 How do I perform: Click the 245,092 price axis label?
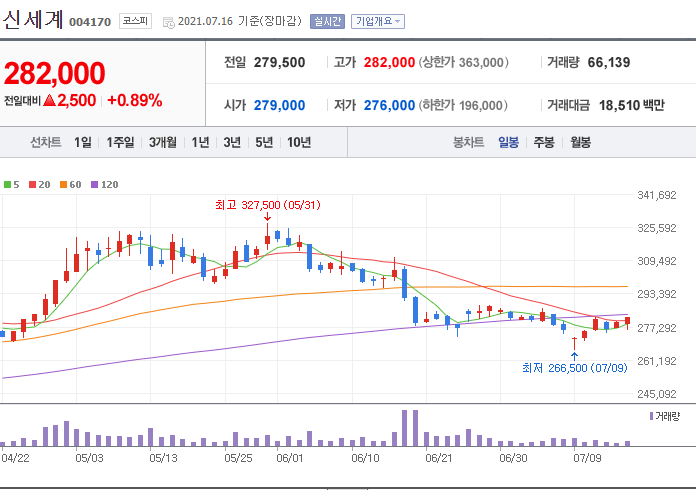(x=657, y=394)
